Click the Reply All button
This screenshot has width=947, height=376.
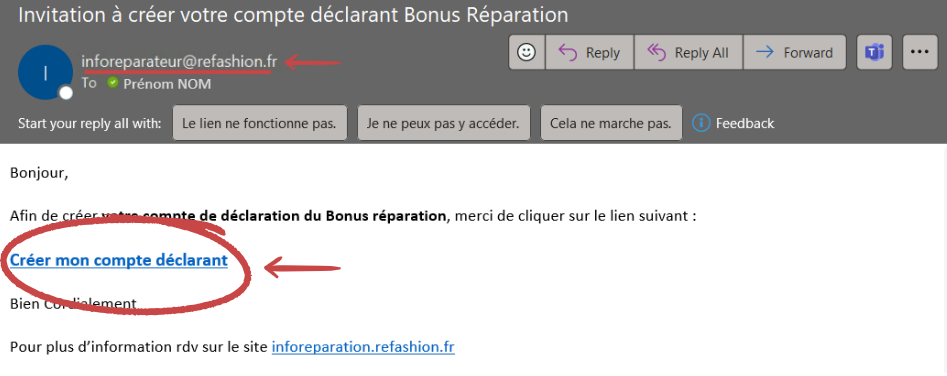tap(689, 53)
